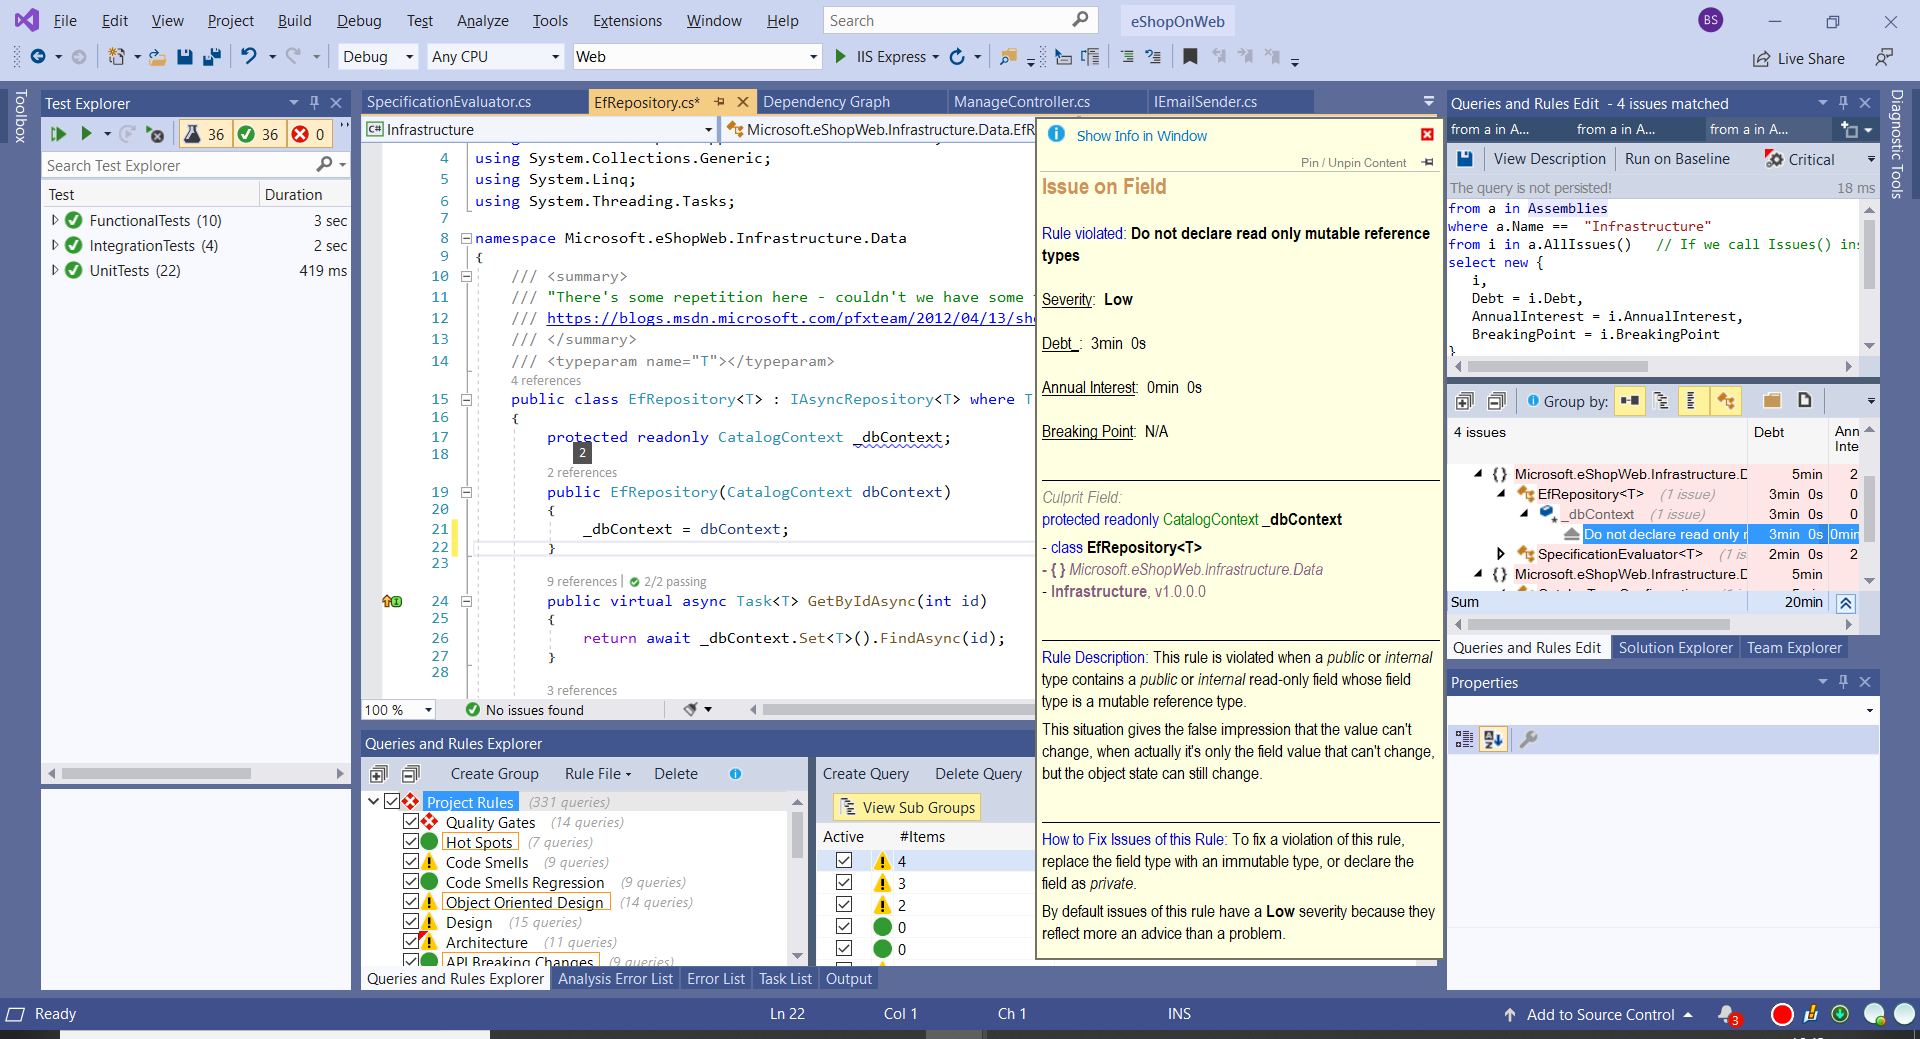The width and height of the screenshot is (1920, 1039).
Task: Save the query with the disk icon
Action: (1465, 159)
